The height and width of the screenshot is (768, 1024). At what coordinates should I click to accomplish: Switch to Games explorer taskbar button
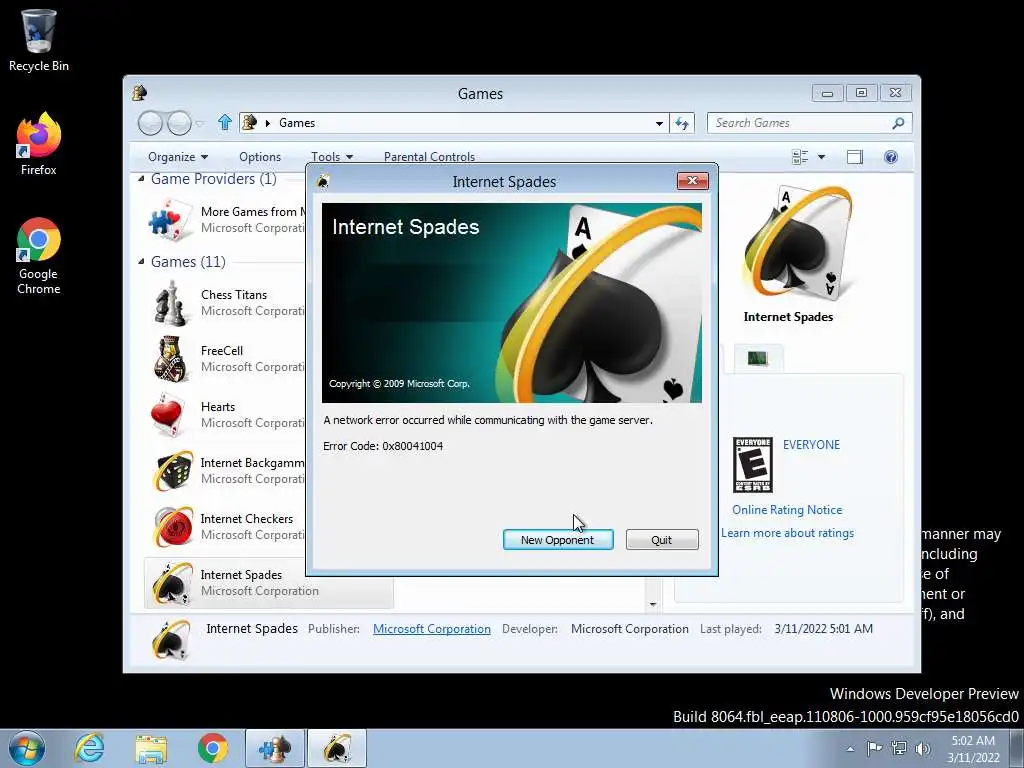[x=275, y=748]
